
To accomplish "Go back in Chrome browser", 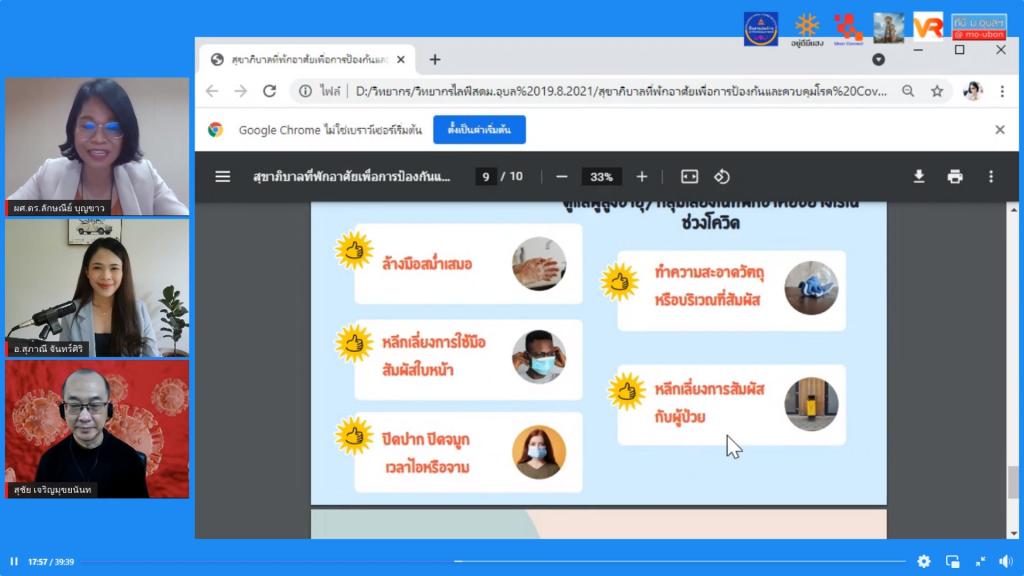I will 212,91.
